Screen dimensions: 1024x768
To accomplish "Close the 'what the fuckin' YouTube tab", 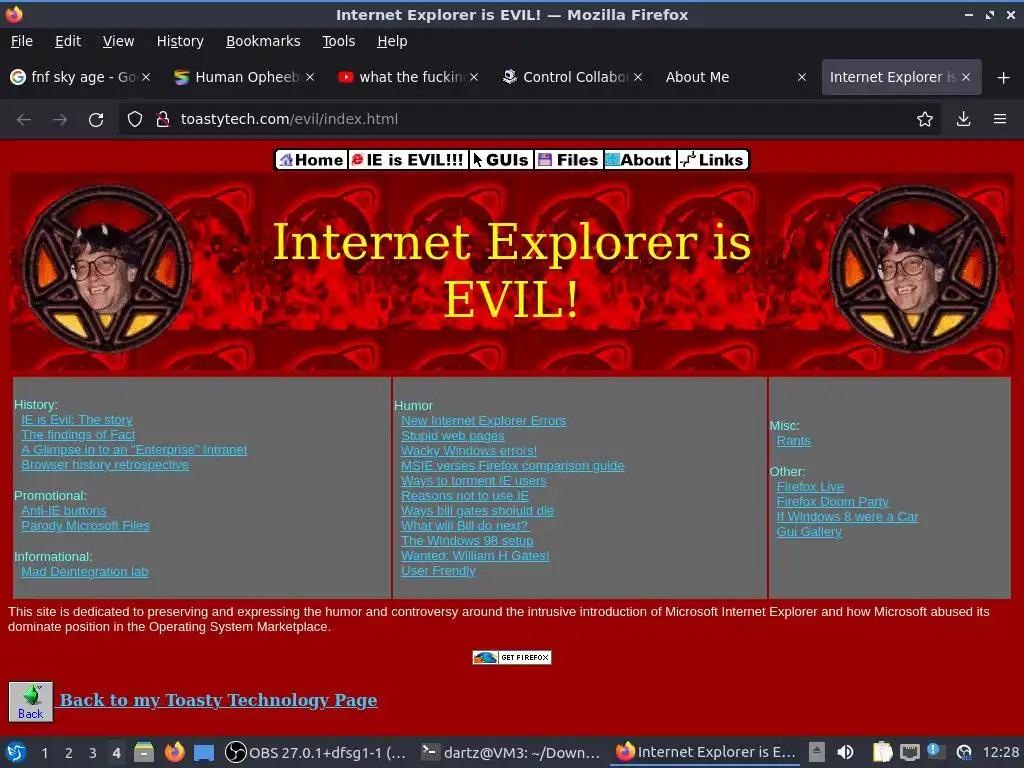I will point(474,77).
